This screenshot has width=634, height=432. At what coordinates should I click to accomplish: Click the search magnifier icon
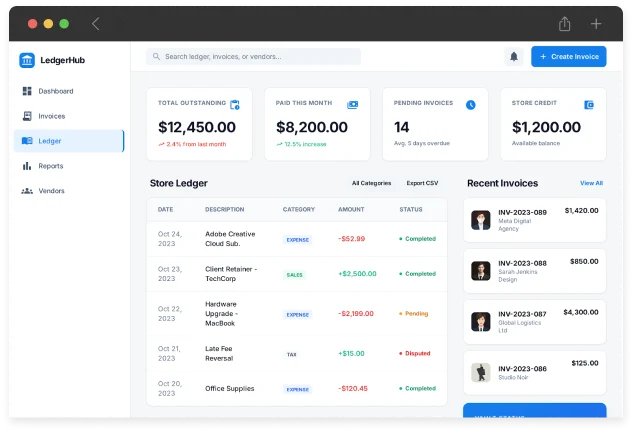coord(156,57)
